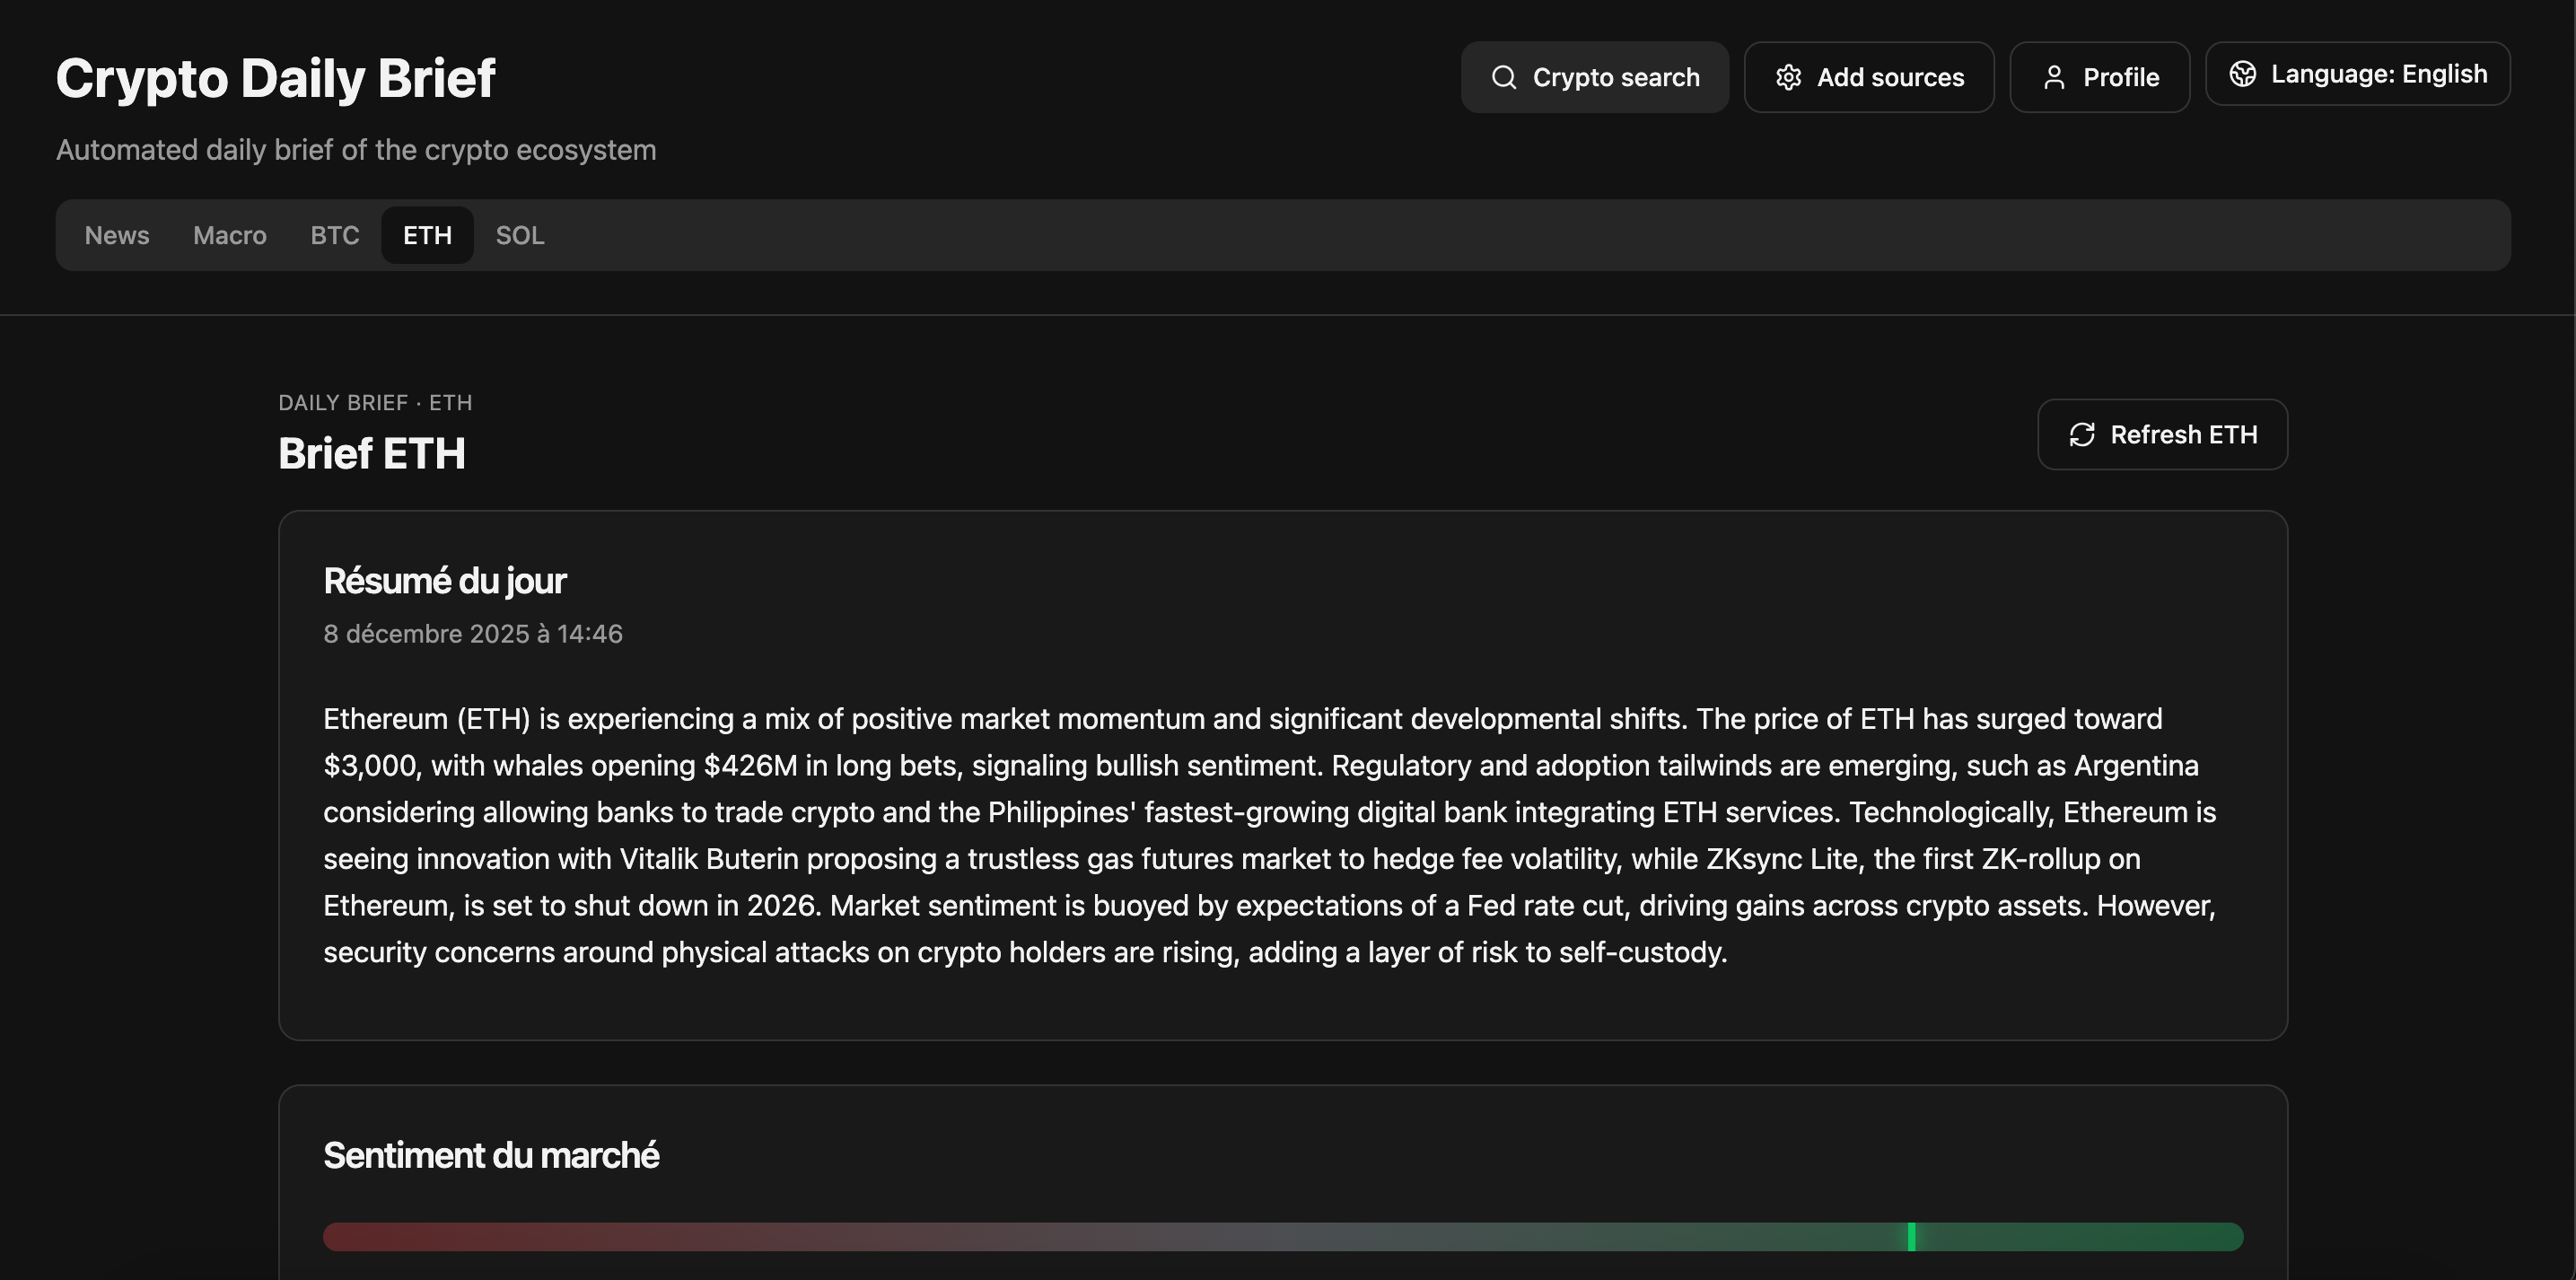Screen dimensions: 2576x1280
Task: Open Crypto search
Action: 1594,77
